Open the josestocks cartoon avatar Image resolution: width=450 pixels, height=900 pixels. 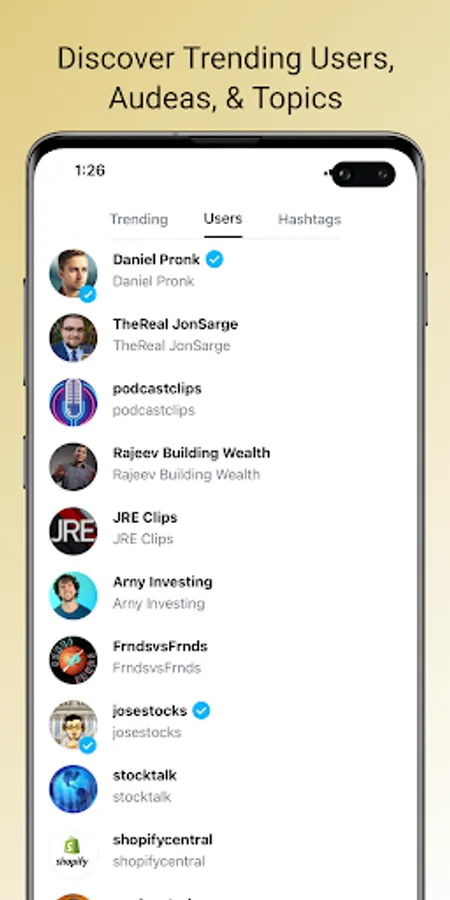(73, 725)
